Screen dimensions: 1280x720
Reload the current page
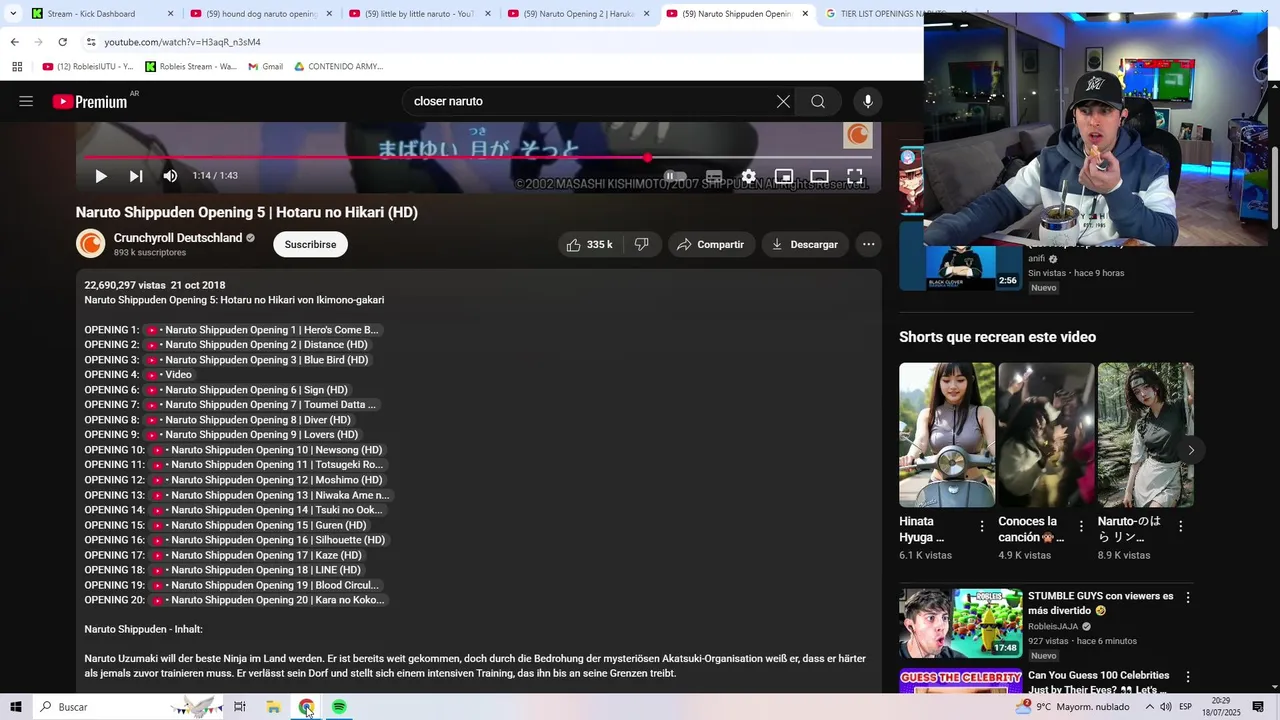62,42
